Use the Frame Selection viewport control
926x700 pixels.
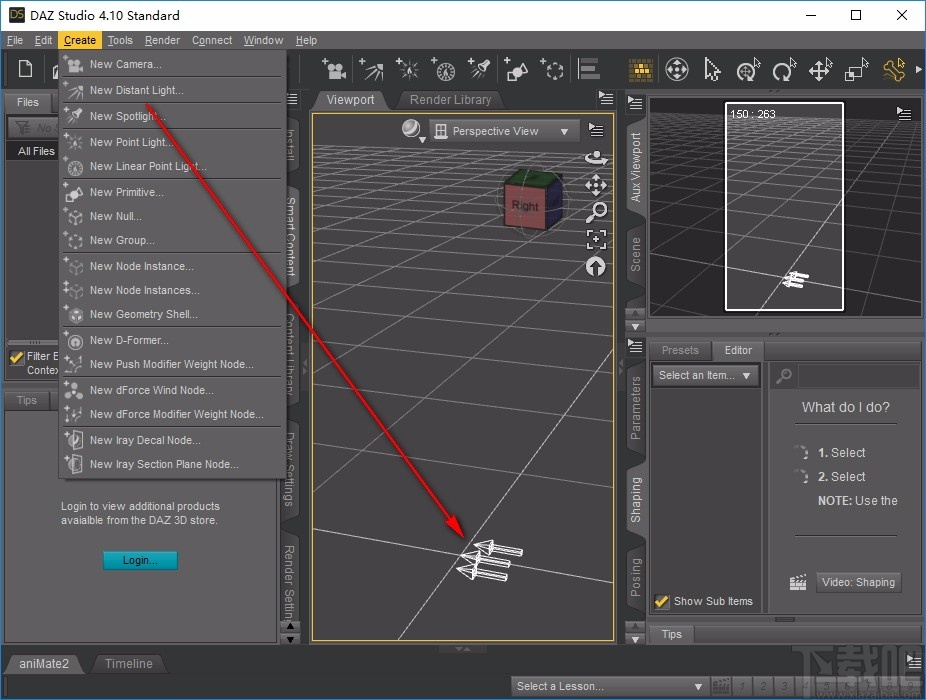[596, 238]
